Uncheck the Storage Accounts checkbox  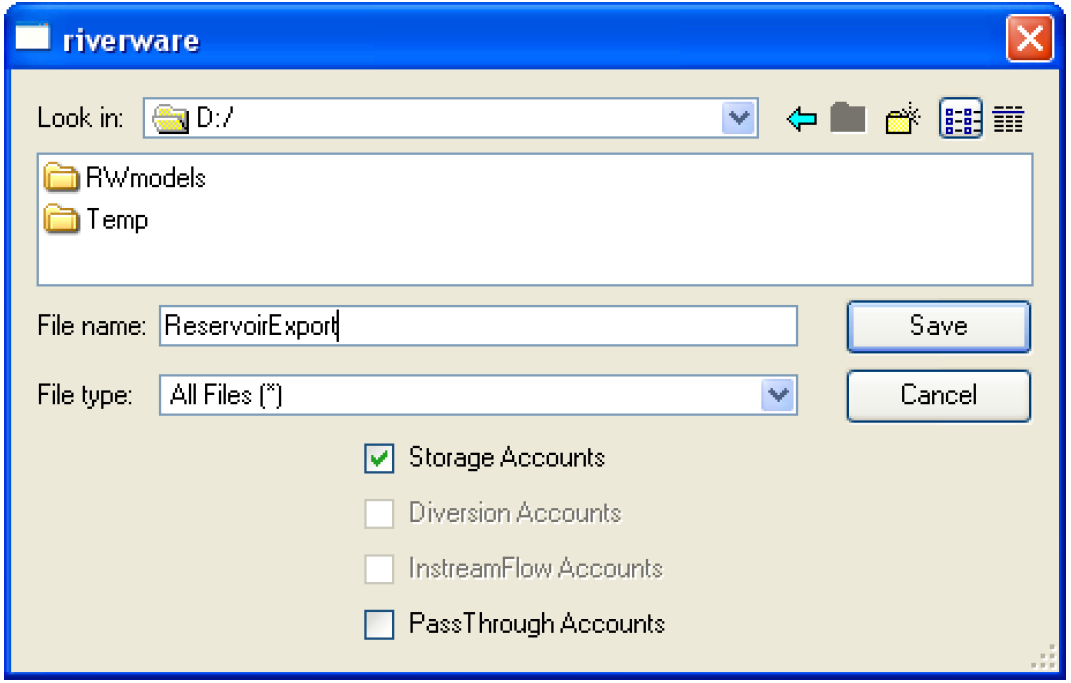click(379, 459)
